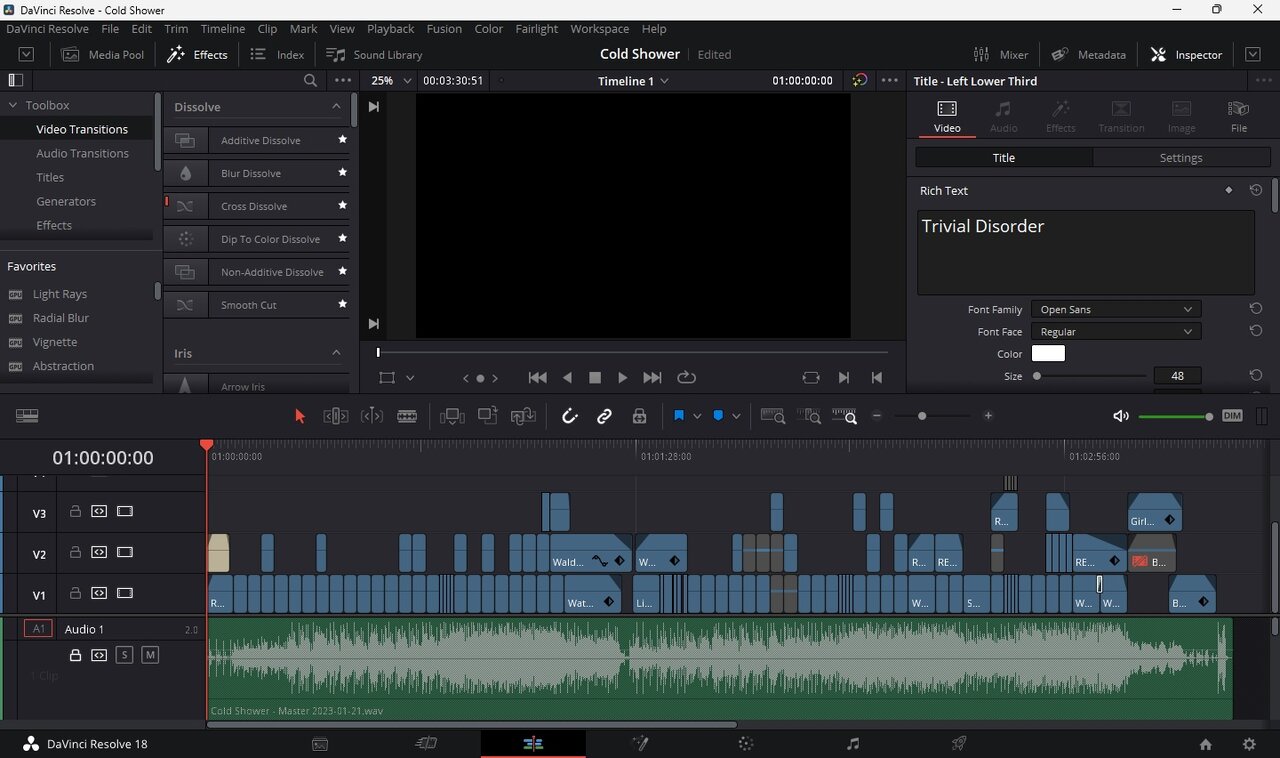Open the Color page icon in bottom bar

[x=746, y=744]
